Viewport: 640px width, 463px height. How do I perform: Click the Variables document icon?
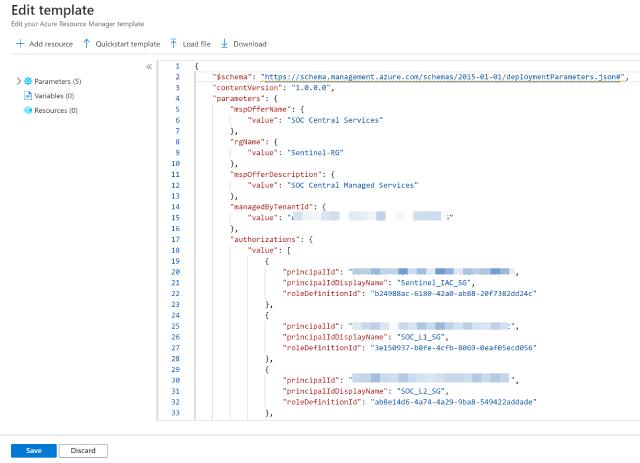click(x=28, y=96)
